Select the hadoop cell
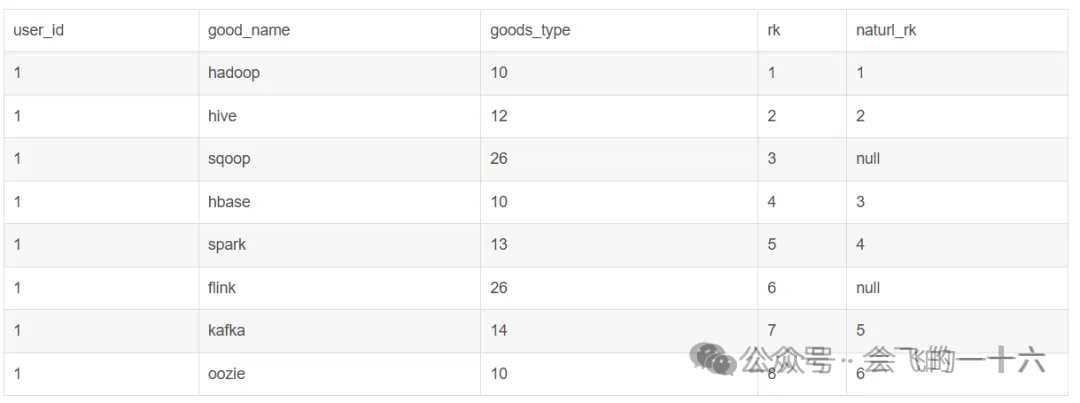This screenshot has height=403, width=1080. 234,73
